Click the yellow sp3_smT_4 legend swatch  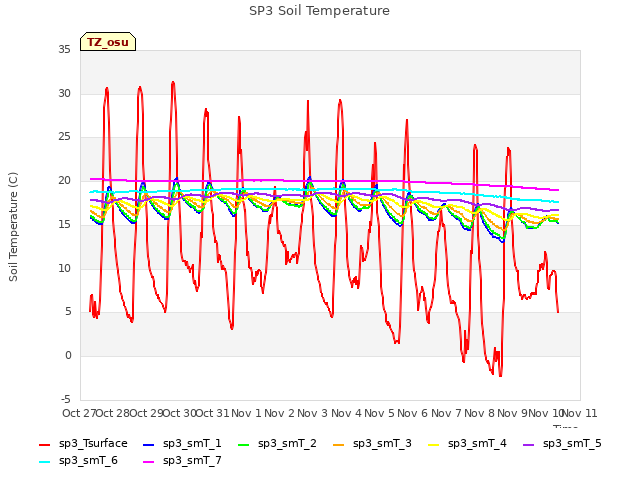point(433,444)
